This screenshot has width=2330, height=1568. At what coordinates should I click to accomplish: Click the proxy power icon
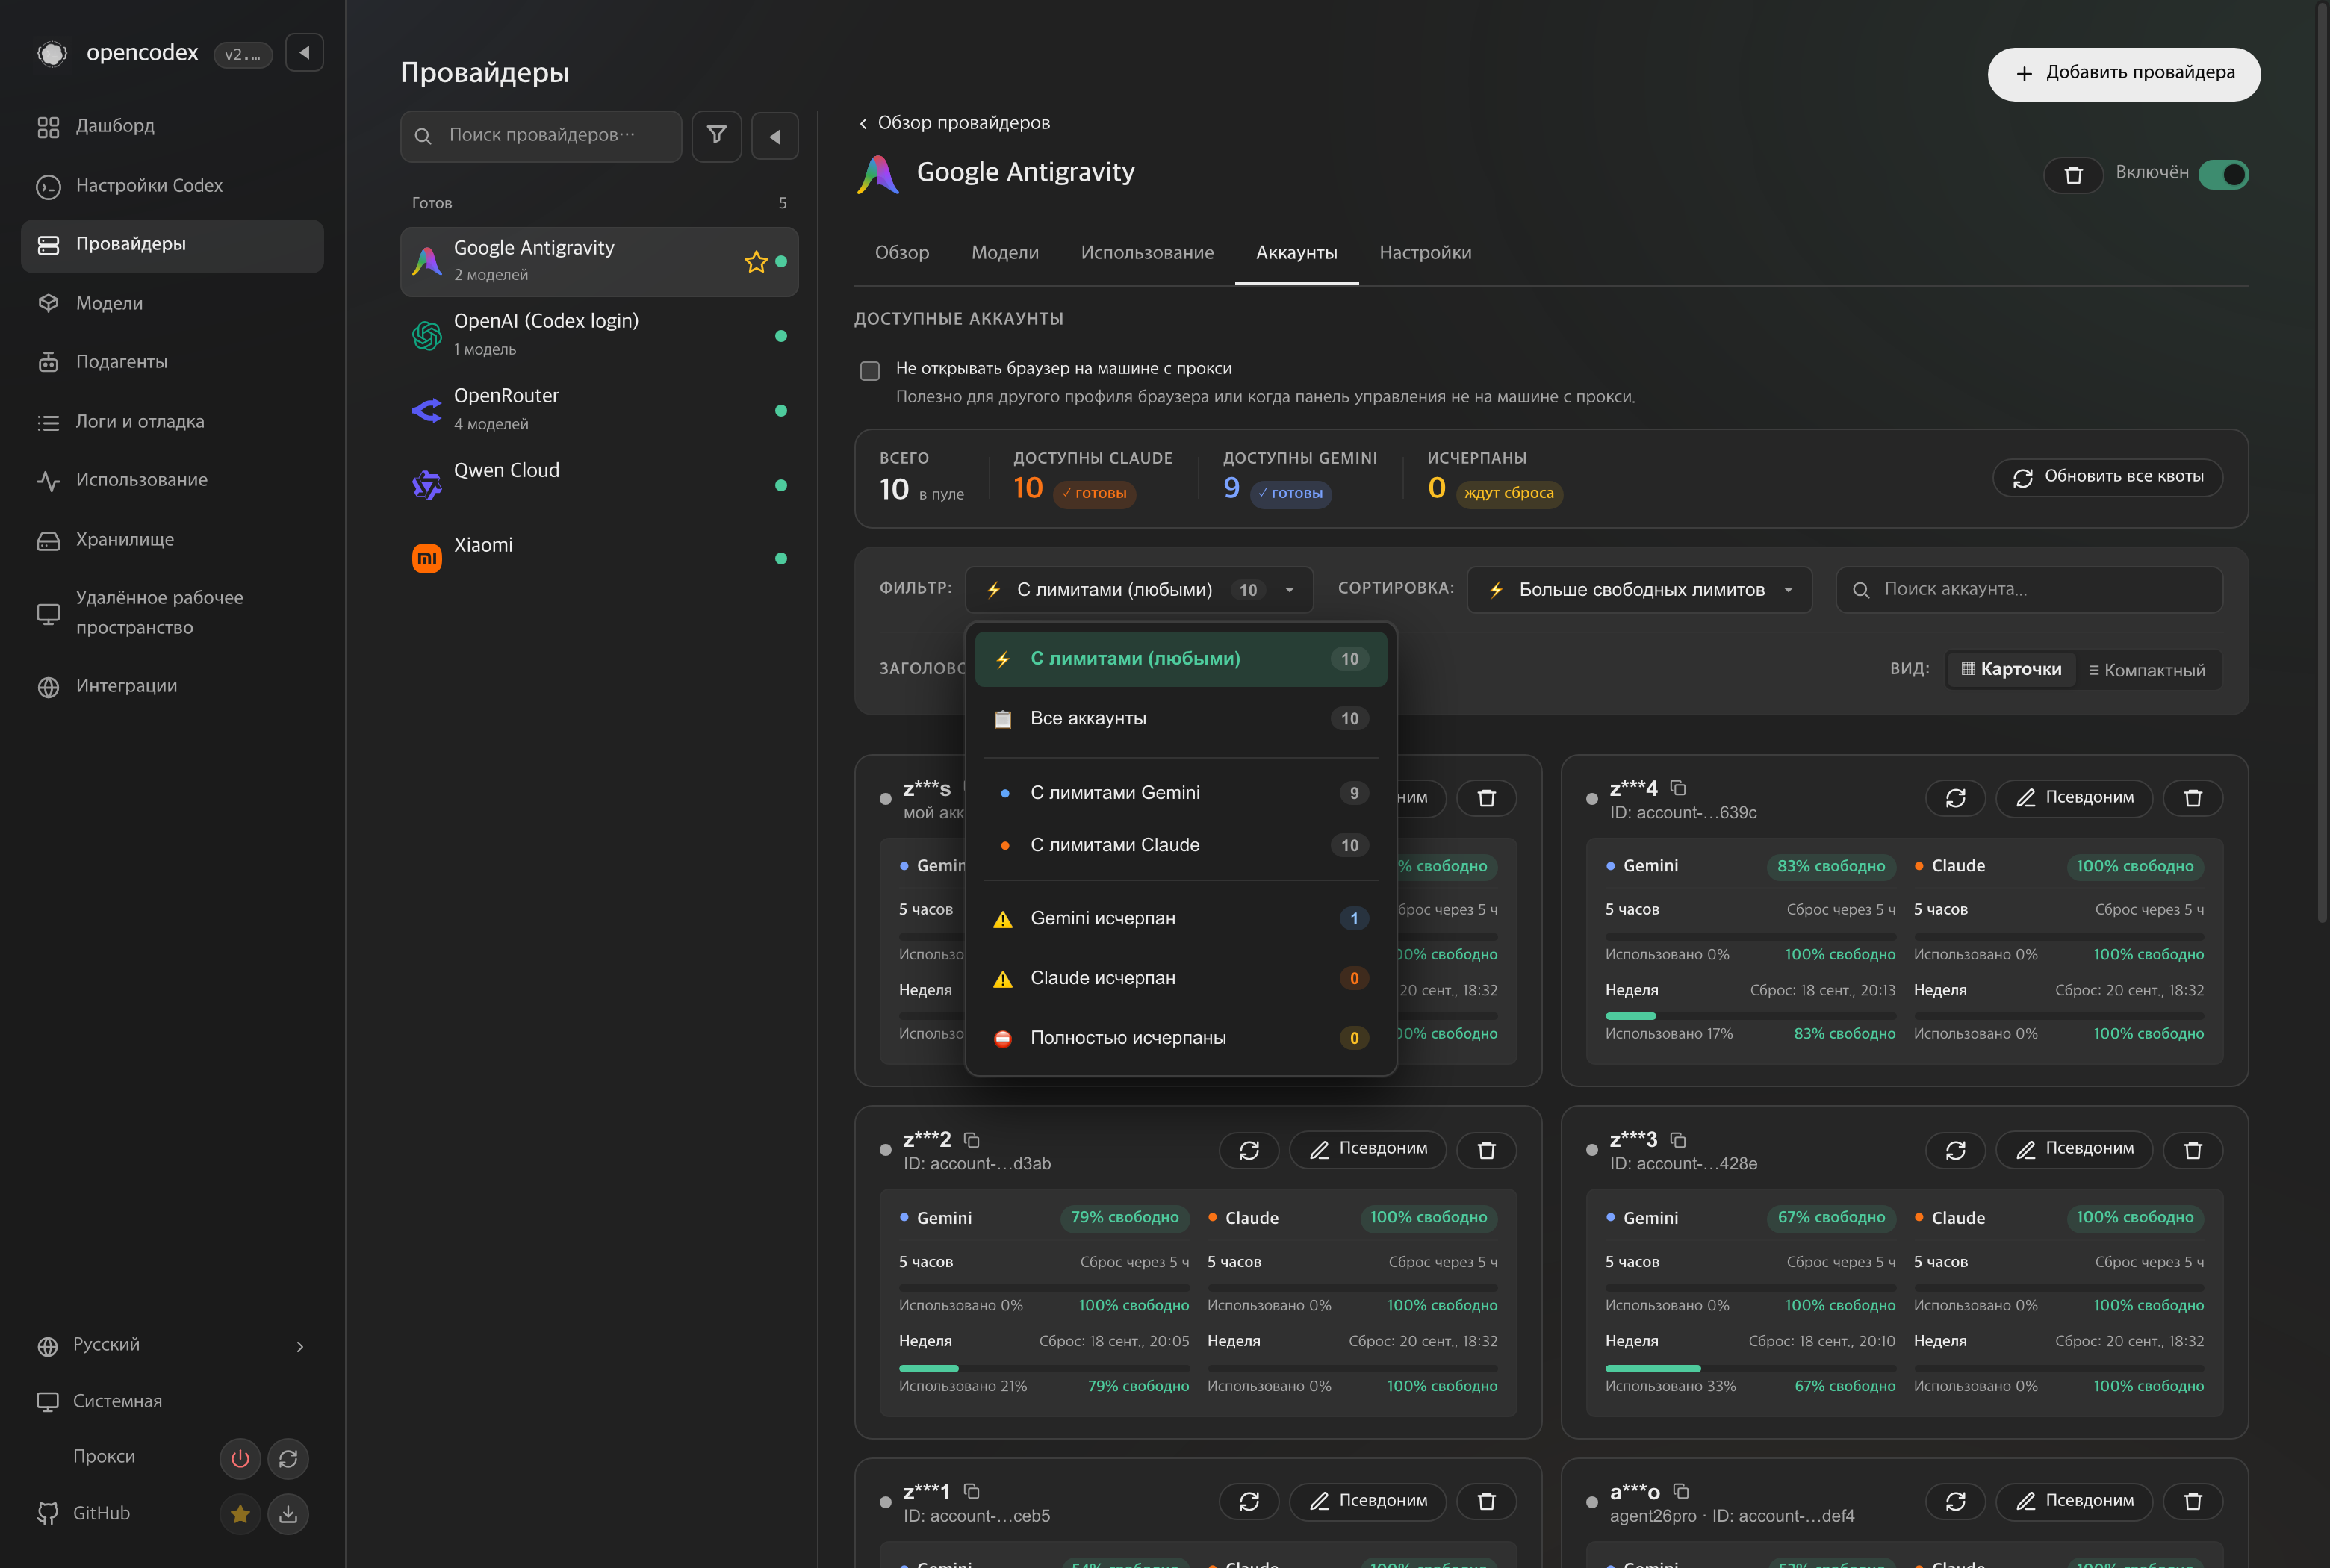coord(240,1459)
